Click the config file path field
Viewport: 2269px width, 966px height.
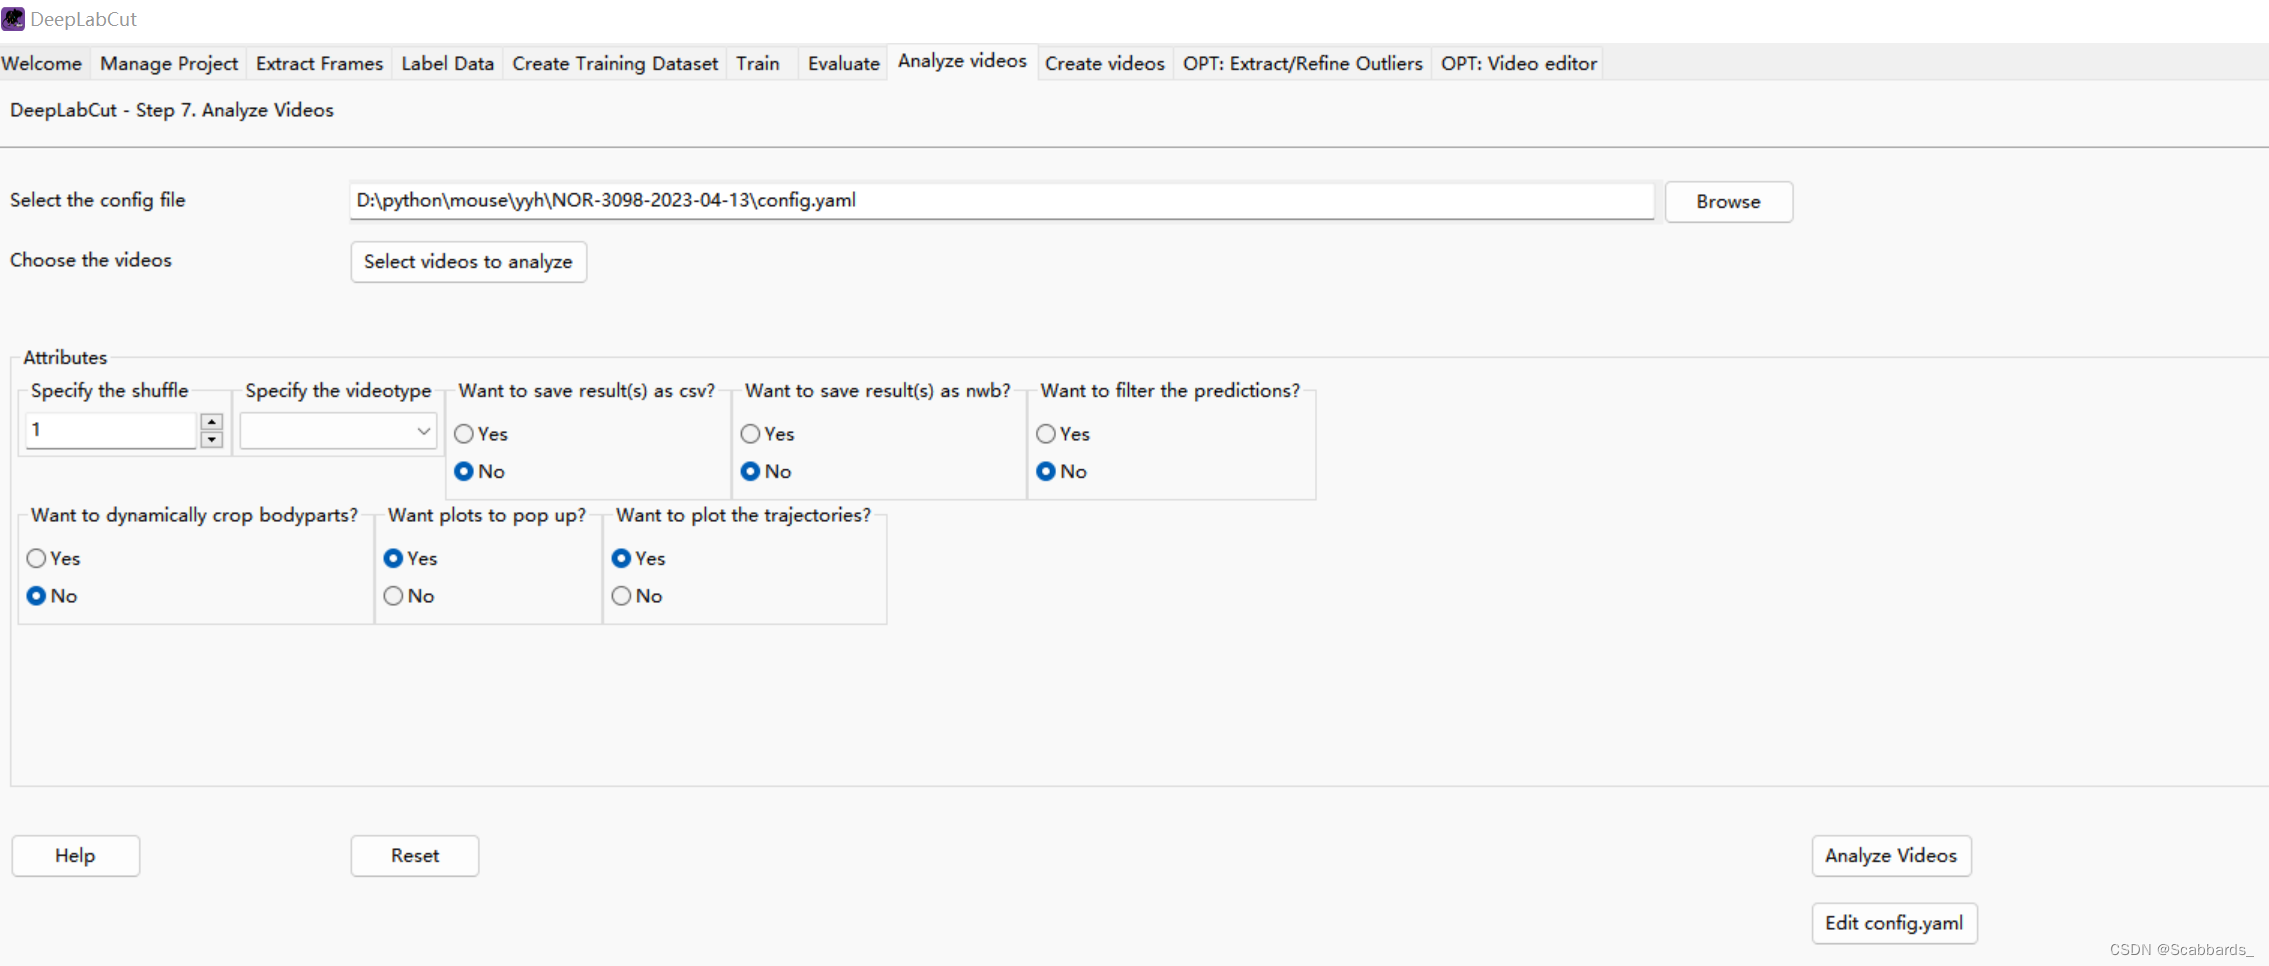1001,200
